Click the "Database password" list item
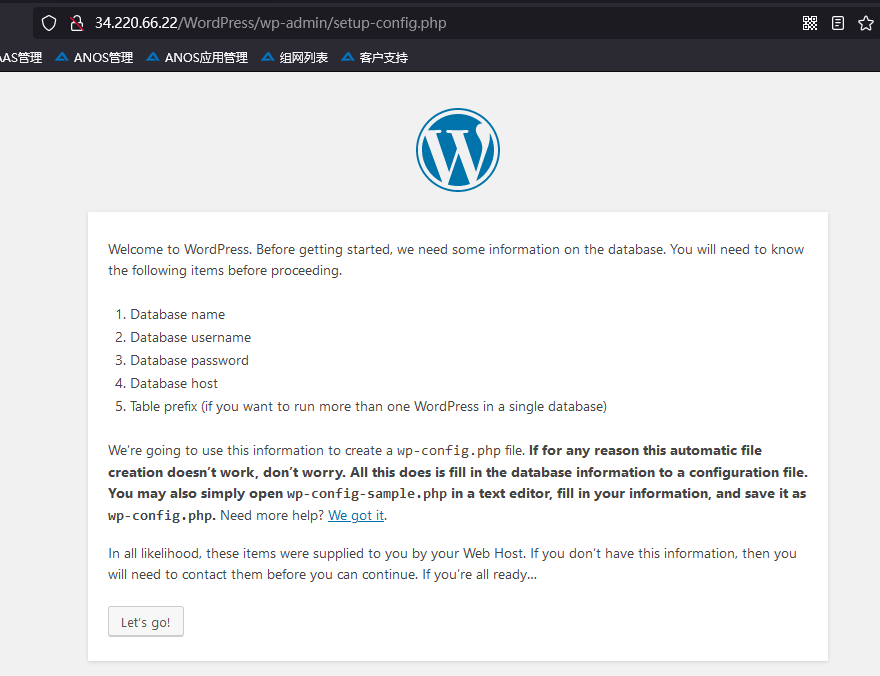The image size is (880, 676). pos(189,361)
